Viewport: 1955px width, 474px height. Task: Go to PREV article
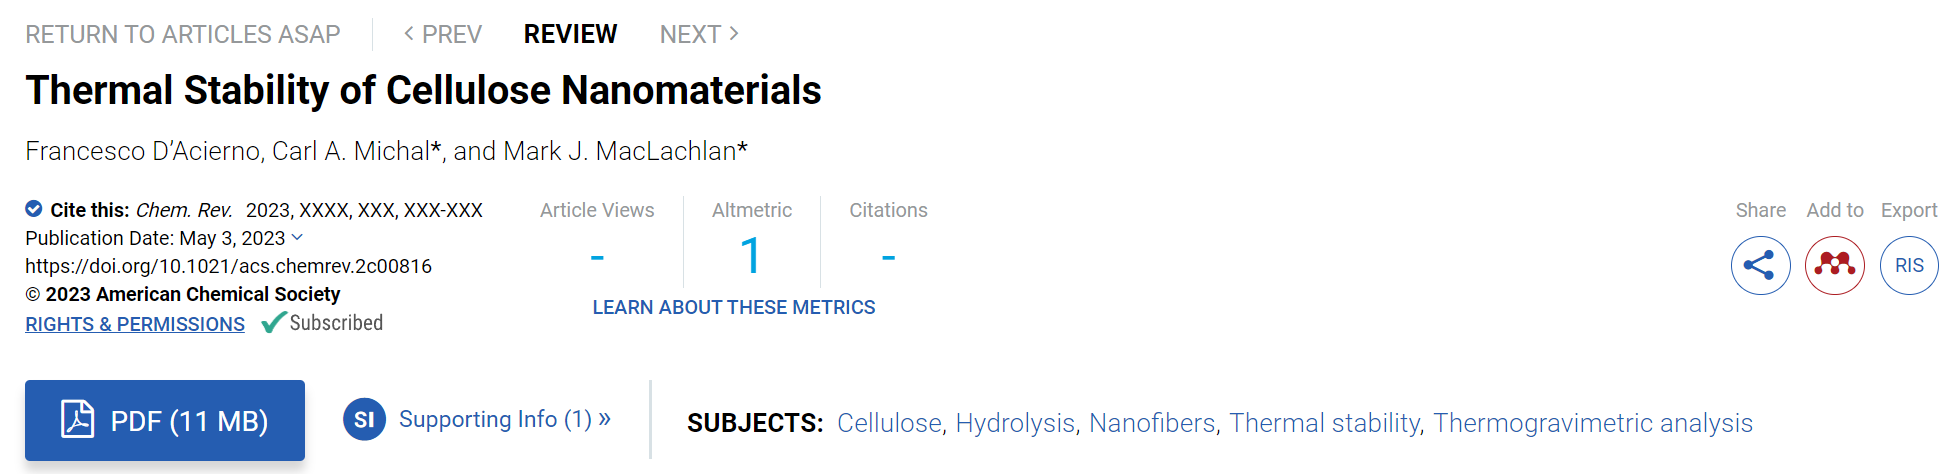[x=443, y=34]
